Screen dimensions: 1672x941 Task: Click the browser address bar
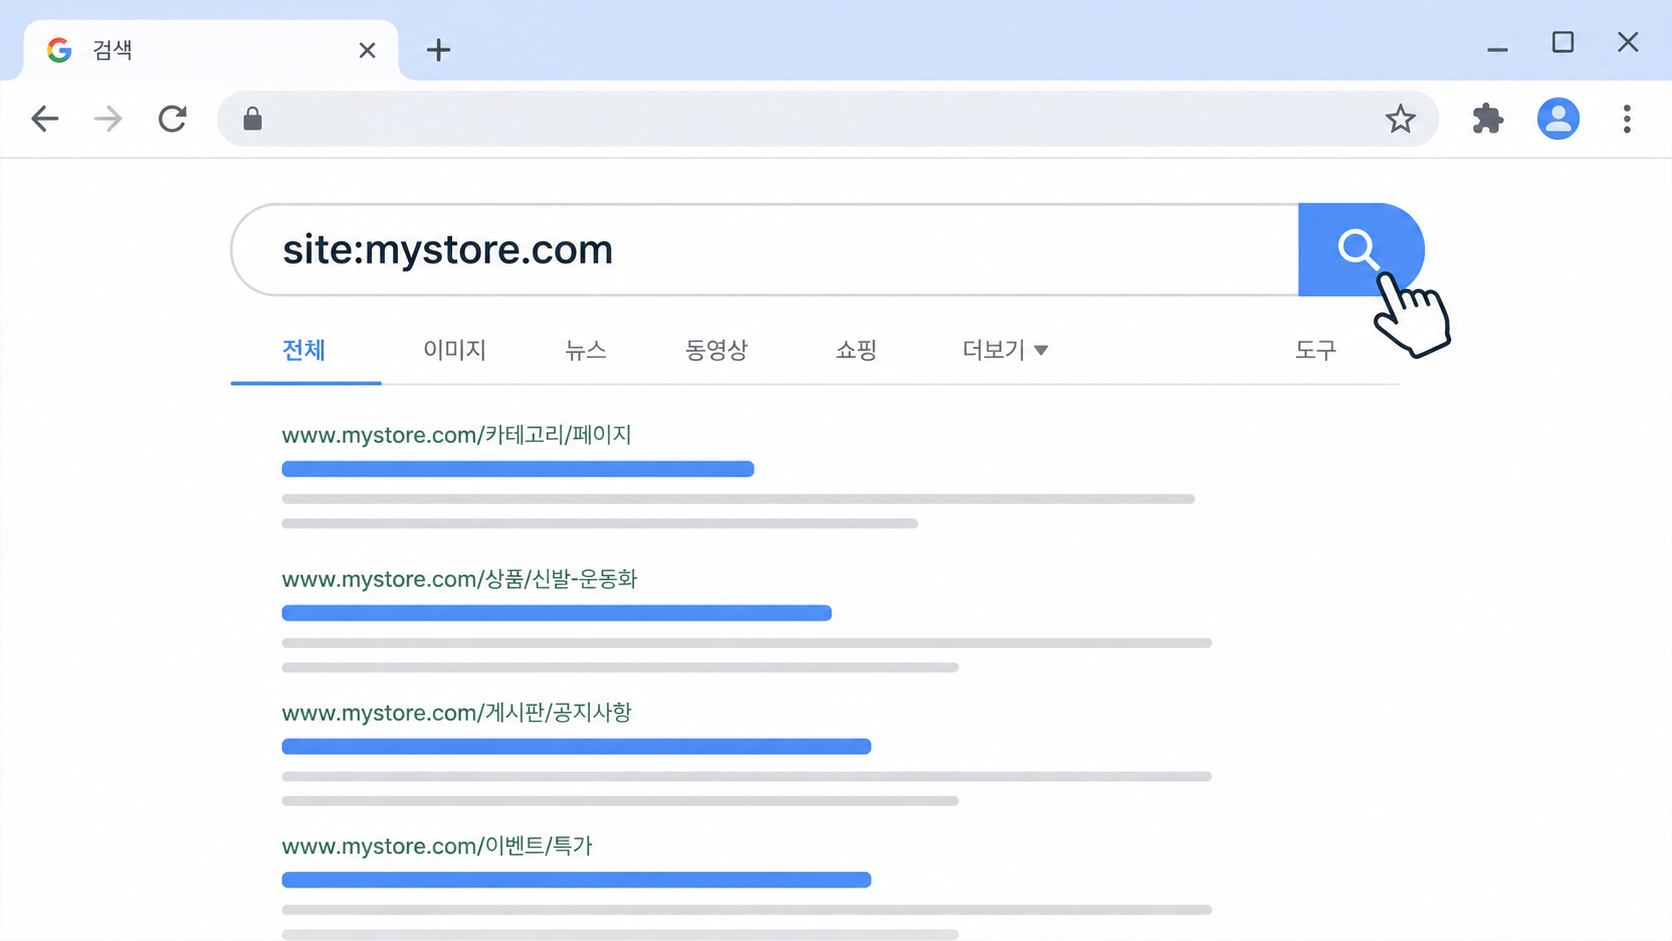828,119
